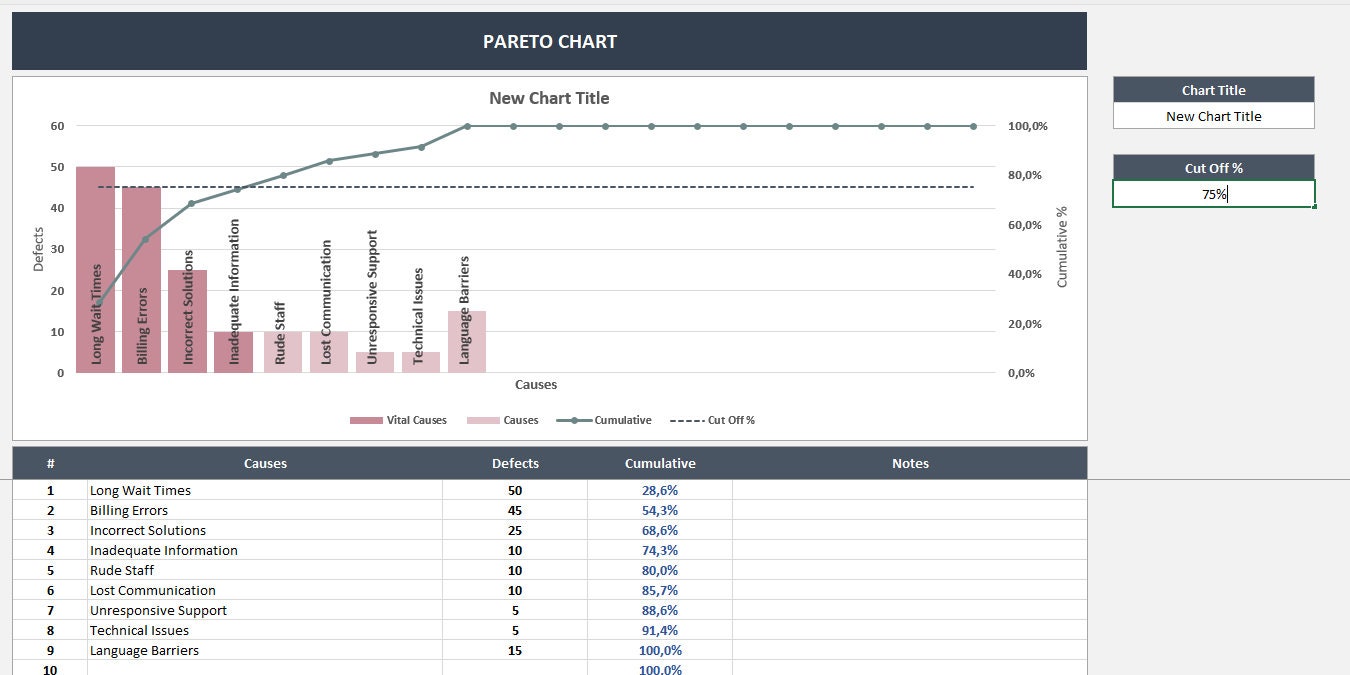Click the Rude Staff defects value 10
This screenshot has width=1350, height=675.
[515, 570]
